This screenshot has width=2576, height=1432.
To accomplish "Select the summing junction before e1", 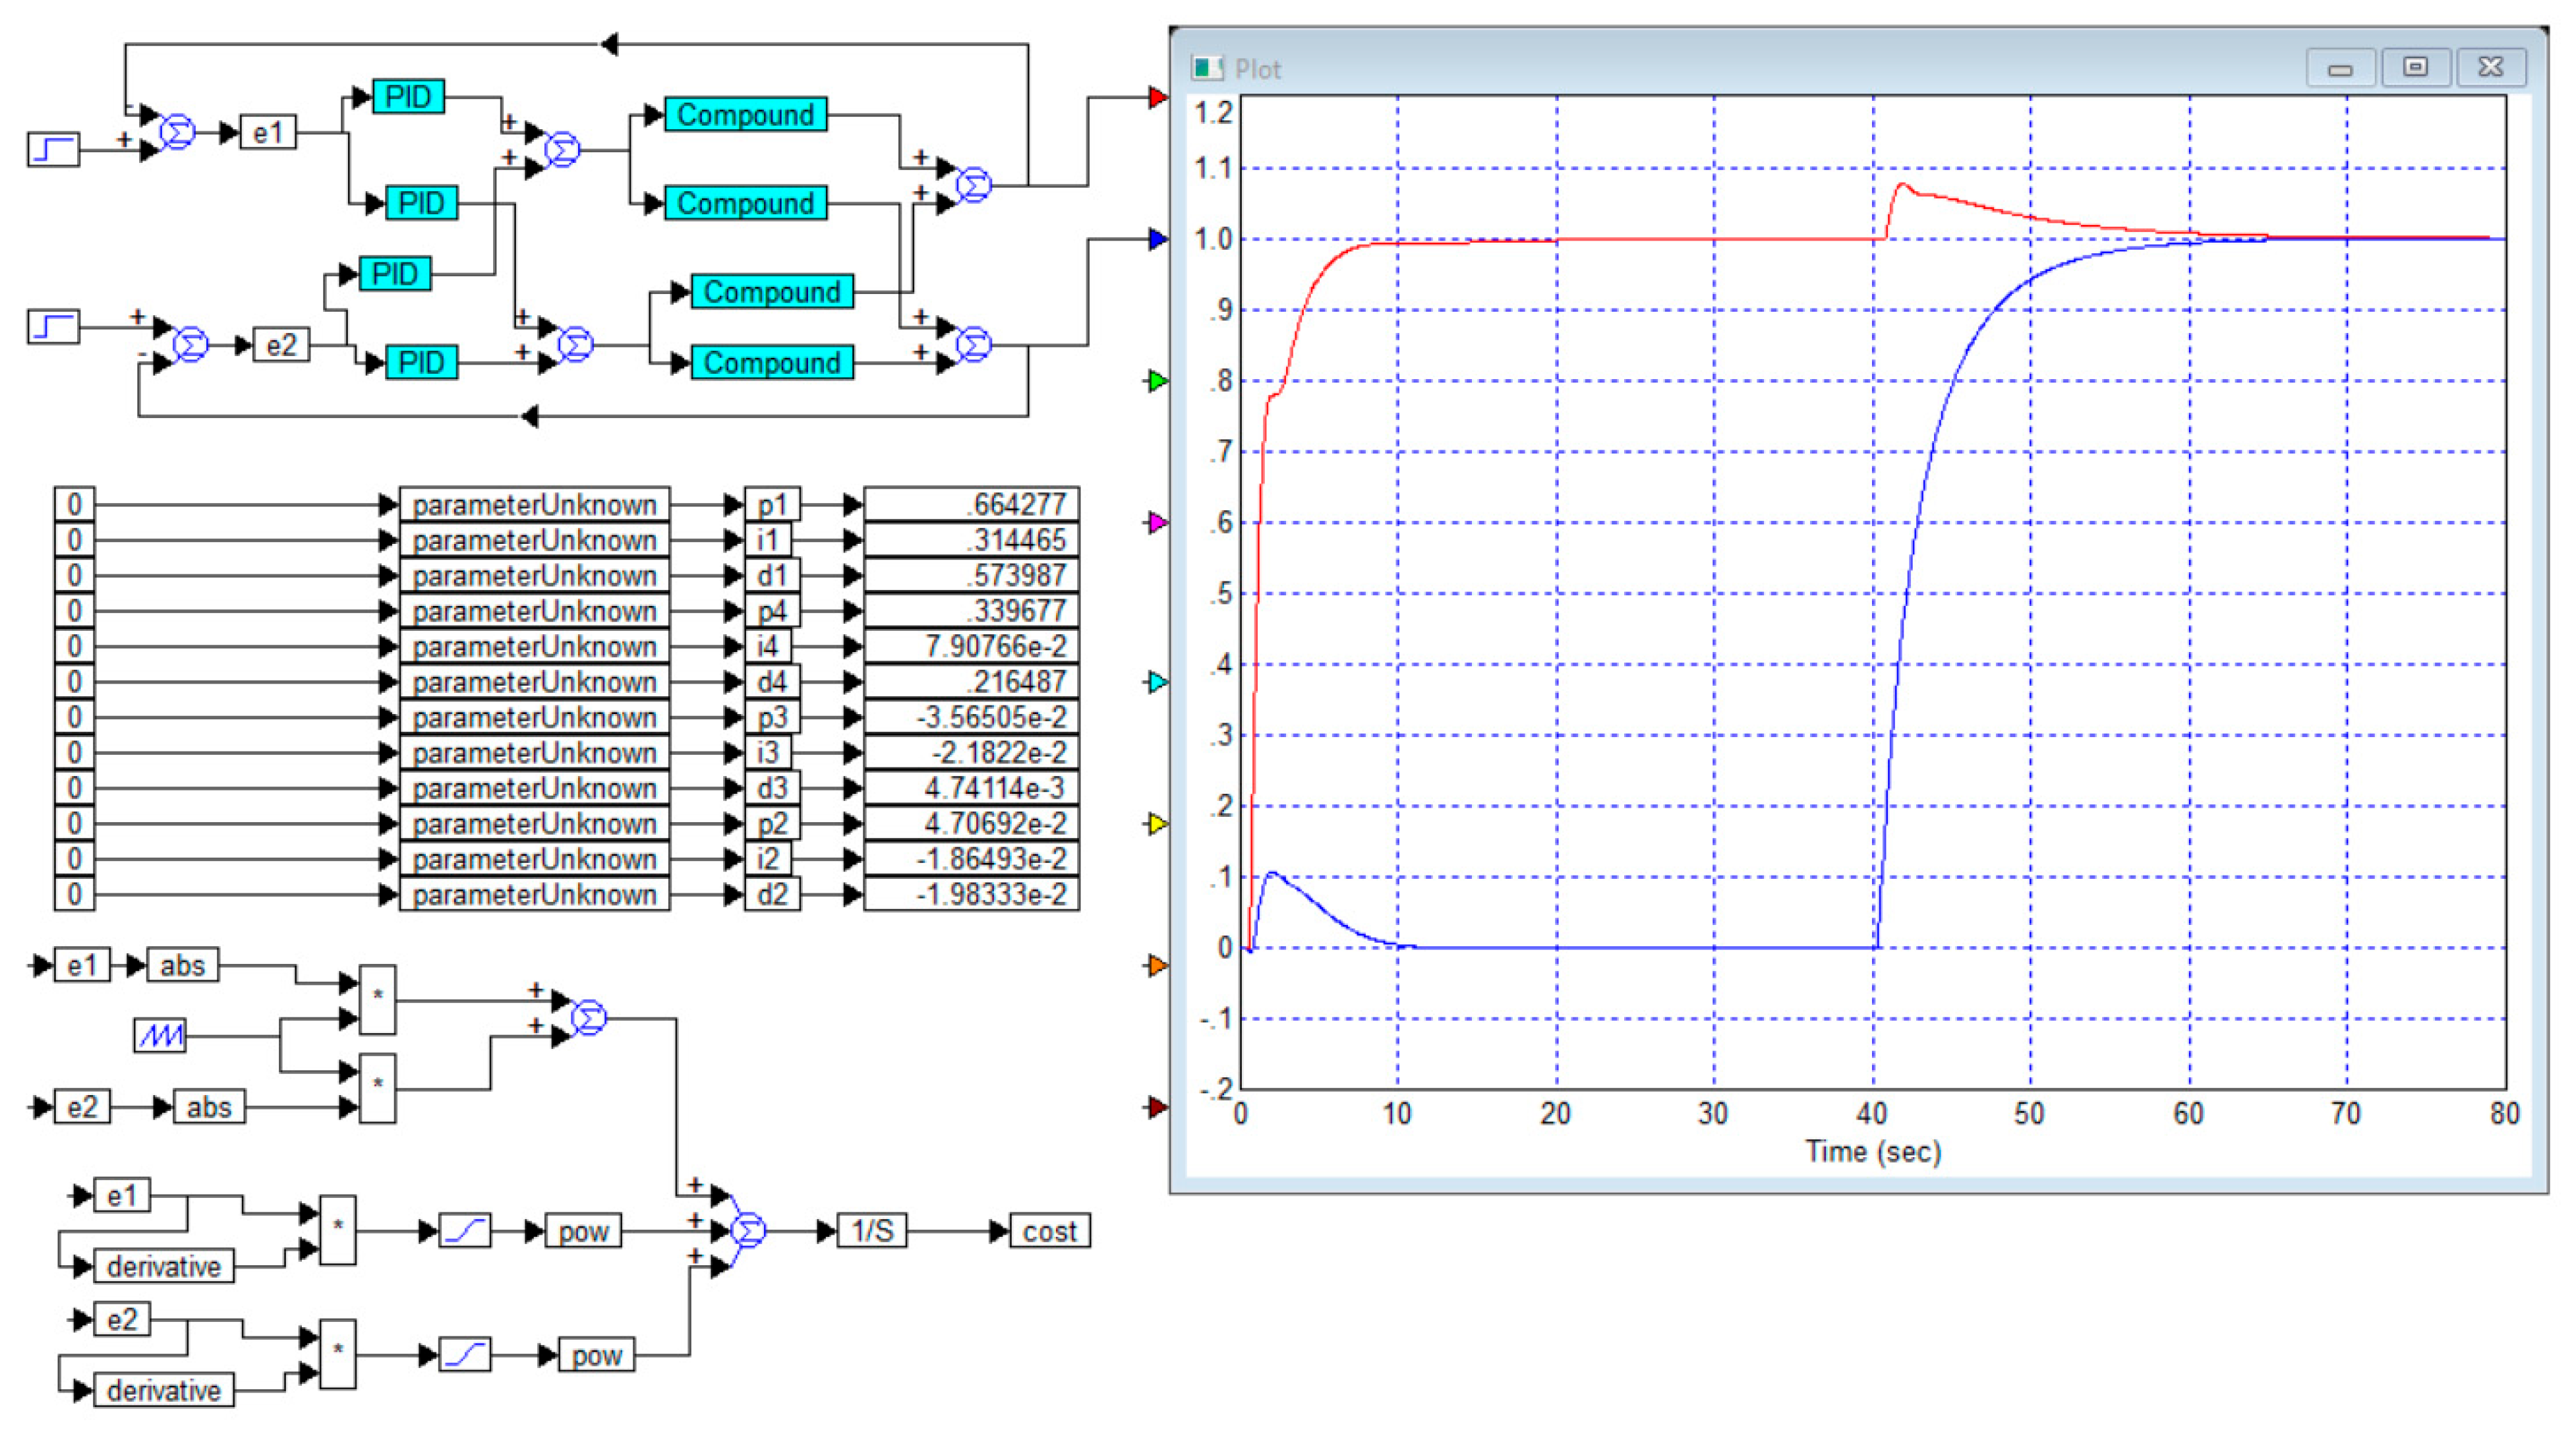I will click(177, 132).
